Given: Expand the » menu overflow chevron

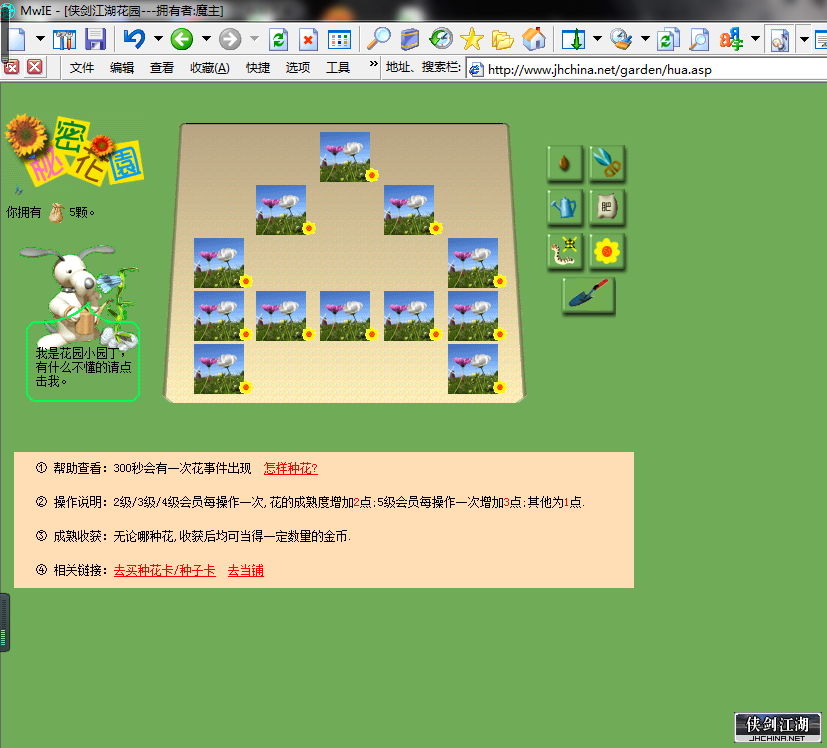Looking at the screenshot, I should pyautogui.click(x=373, y=64).
